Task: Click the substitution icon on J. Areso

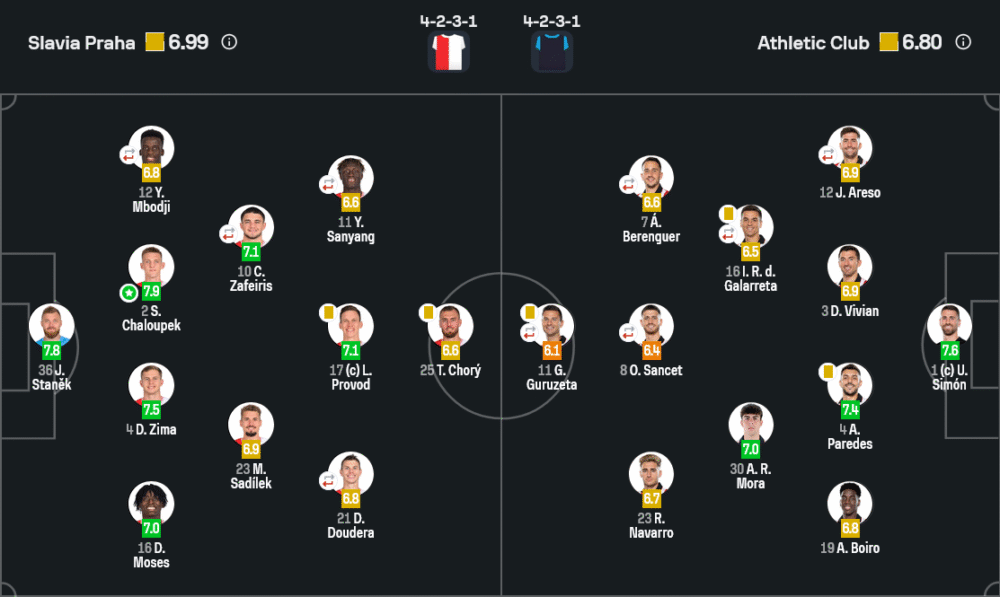Action: click(x=827, y=155)
